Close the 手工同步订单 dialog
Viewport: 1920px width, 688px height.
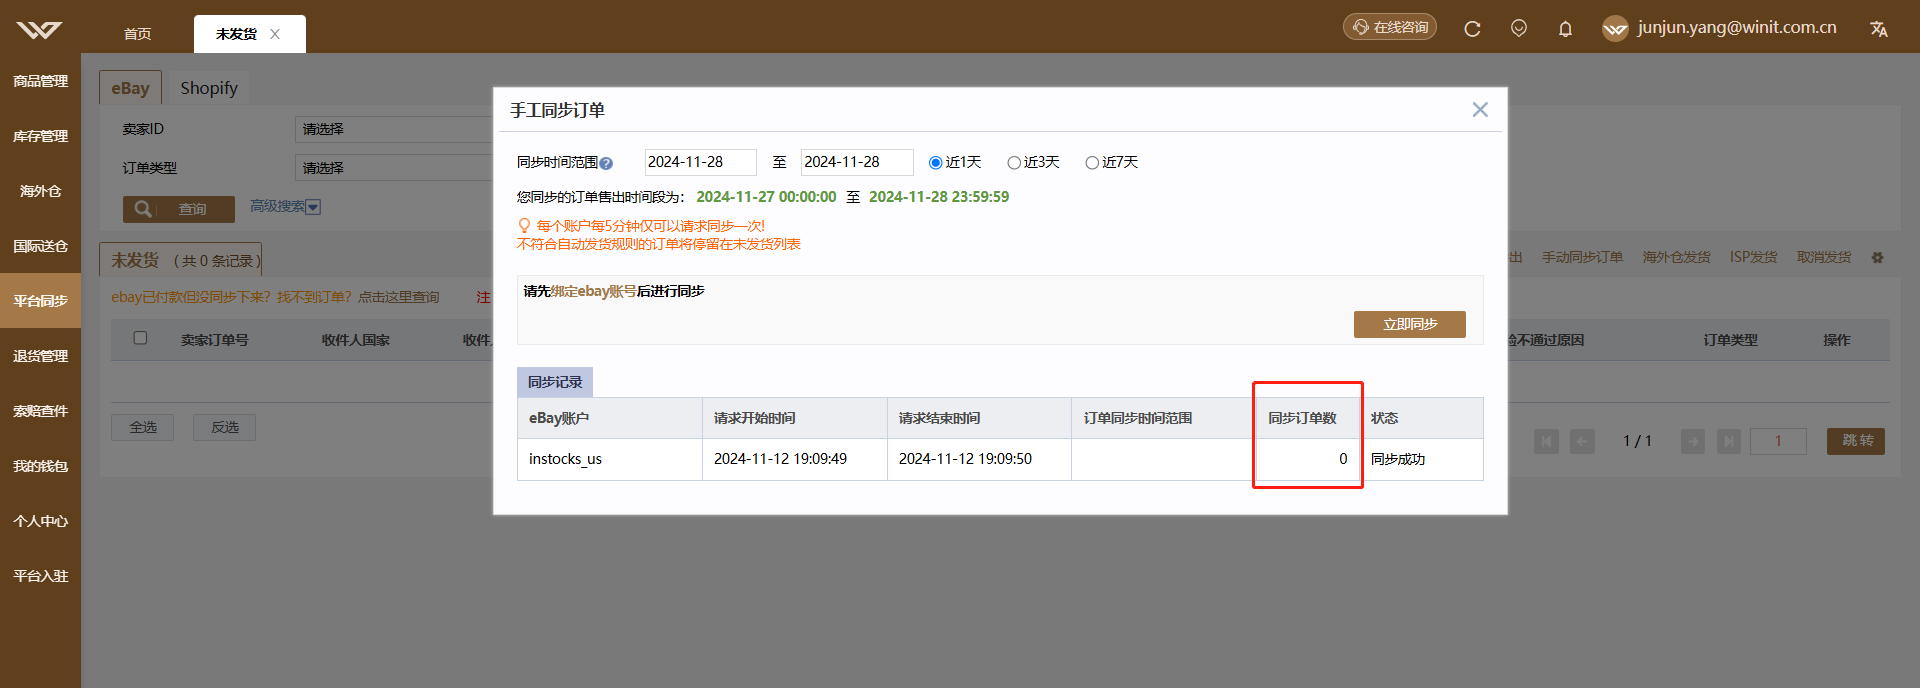pos(1480,110)
